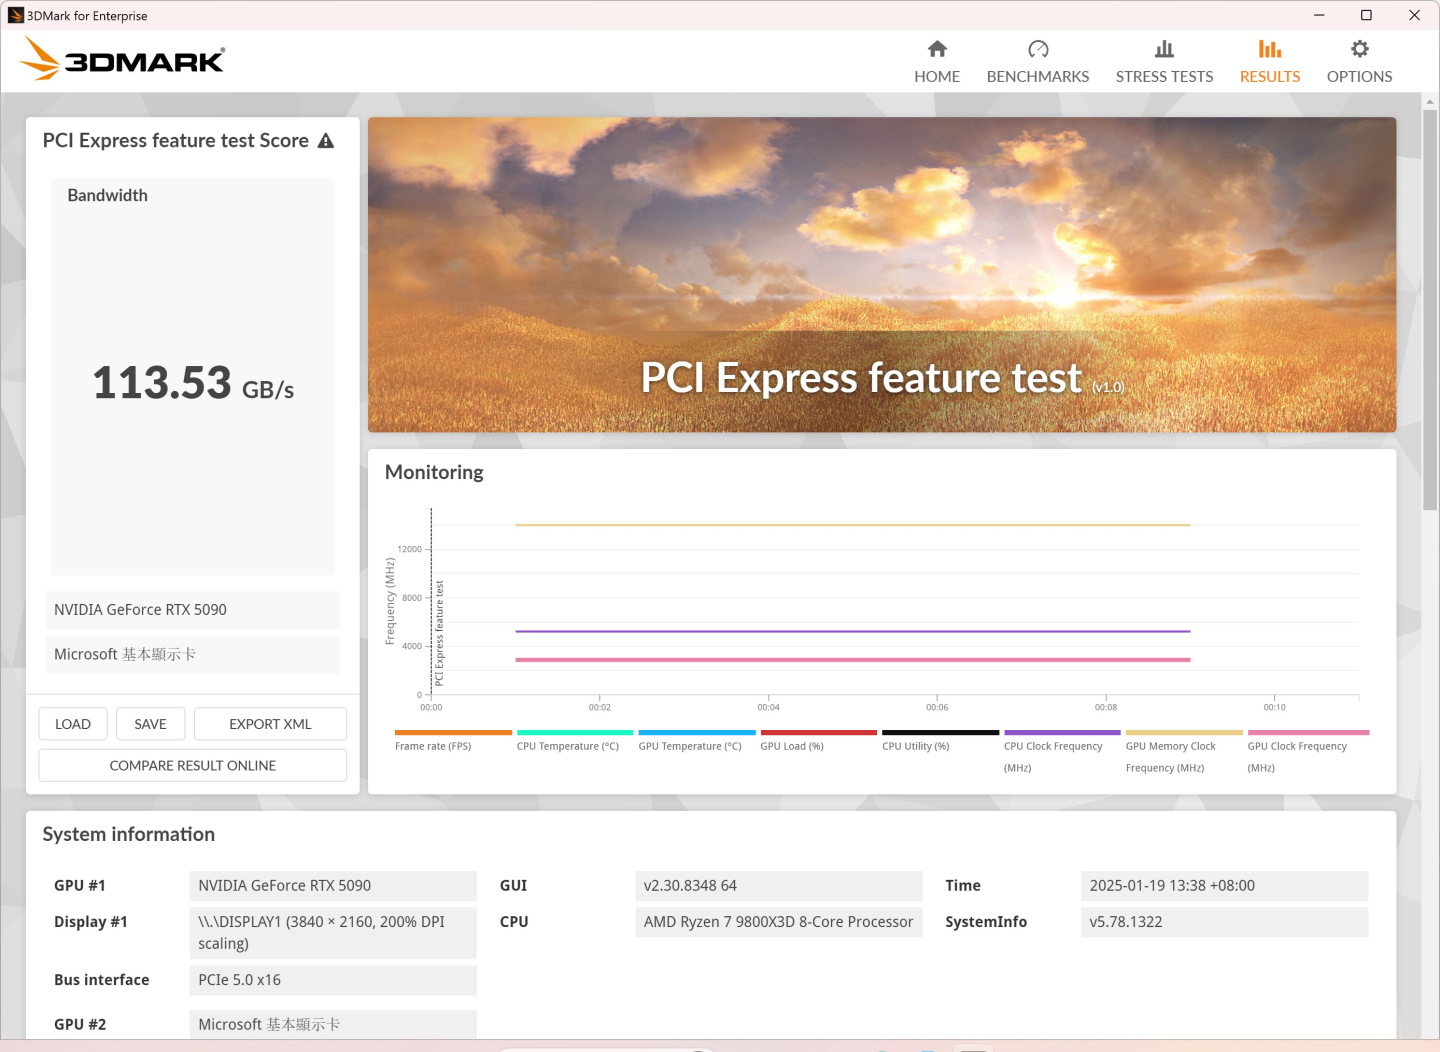1440x1052 pixels.
Task: Switch to the OPTIONS tab label
Action: pos(1359,77)
